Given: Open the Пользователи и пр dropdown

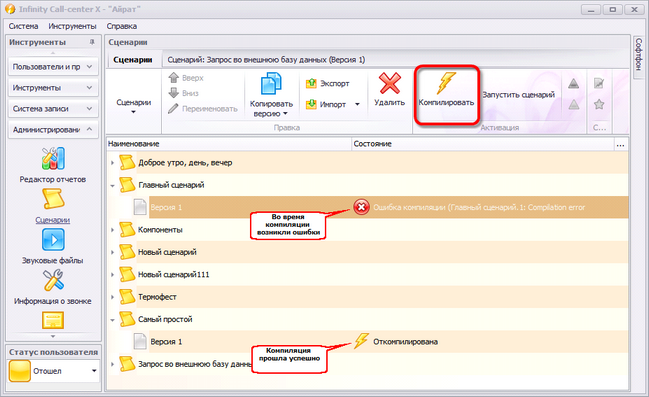Looking at the screenshot, I should tap(53, 67).
